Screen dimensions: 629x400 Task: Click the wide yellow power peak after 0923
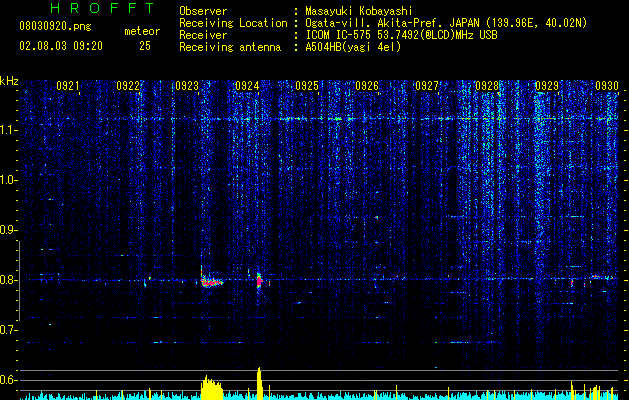[x=212, y=388]
